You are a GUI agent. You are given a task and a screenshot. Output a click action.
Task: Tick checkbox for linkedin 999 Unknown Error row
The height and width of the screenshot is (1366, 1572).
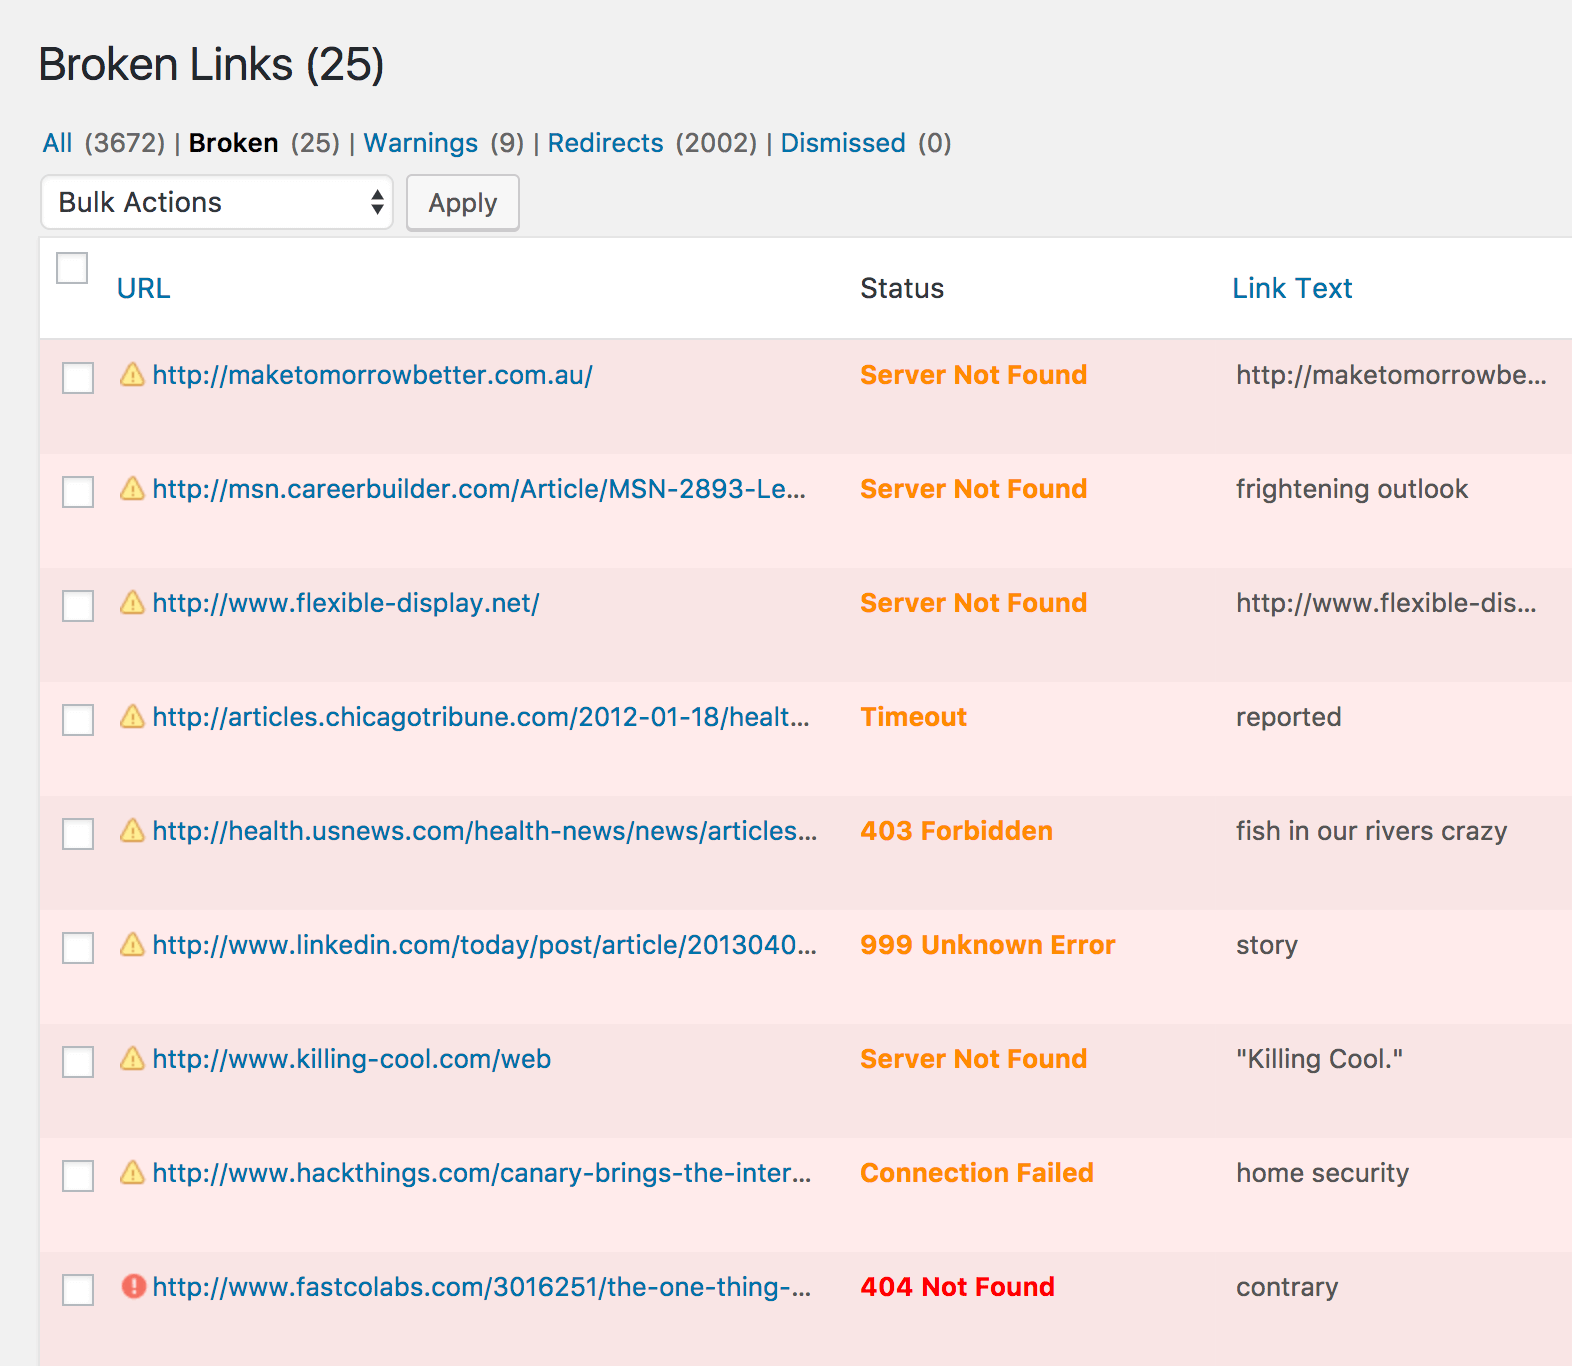click(78, 948)
